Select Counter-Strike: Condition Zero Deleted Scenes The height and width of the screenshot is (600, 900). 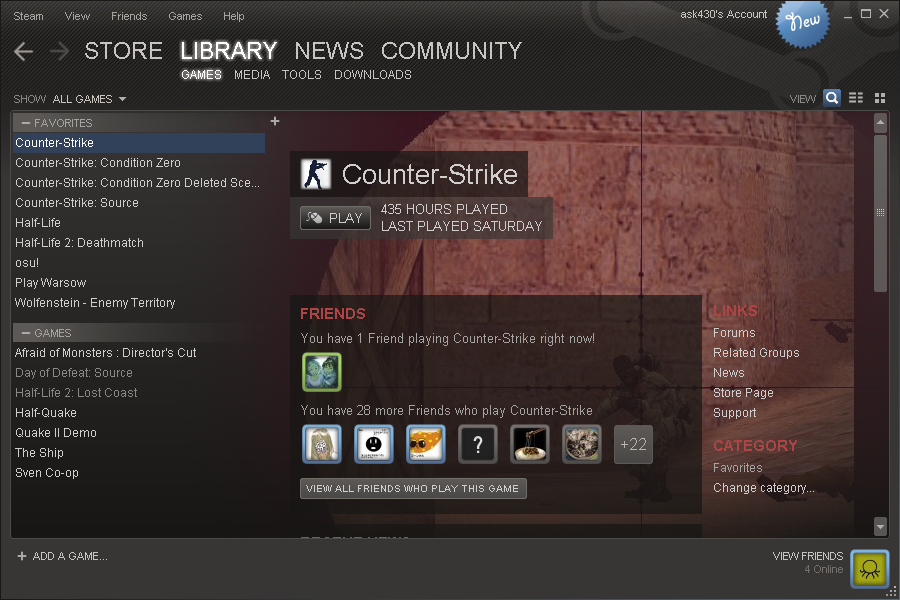[x=138, y=183]
